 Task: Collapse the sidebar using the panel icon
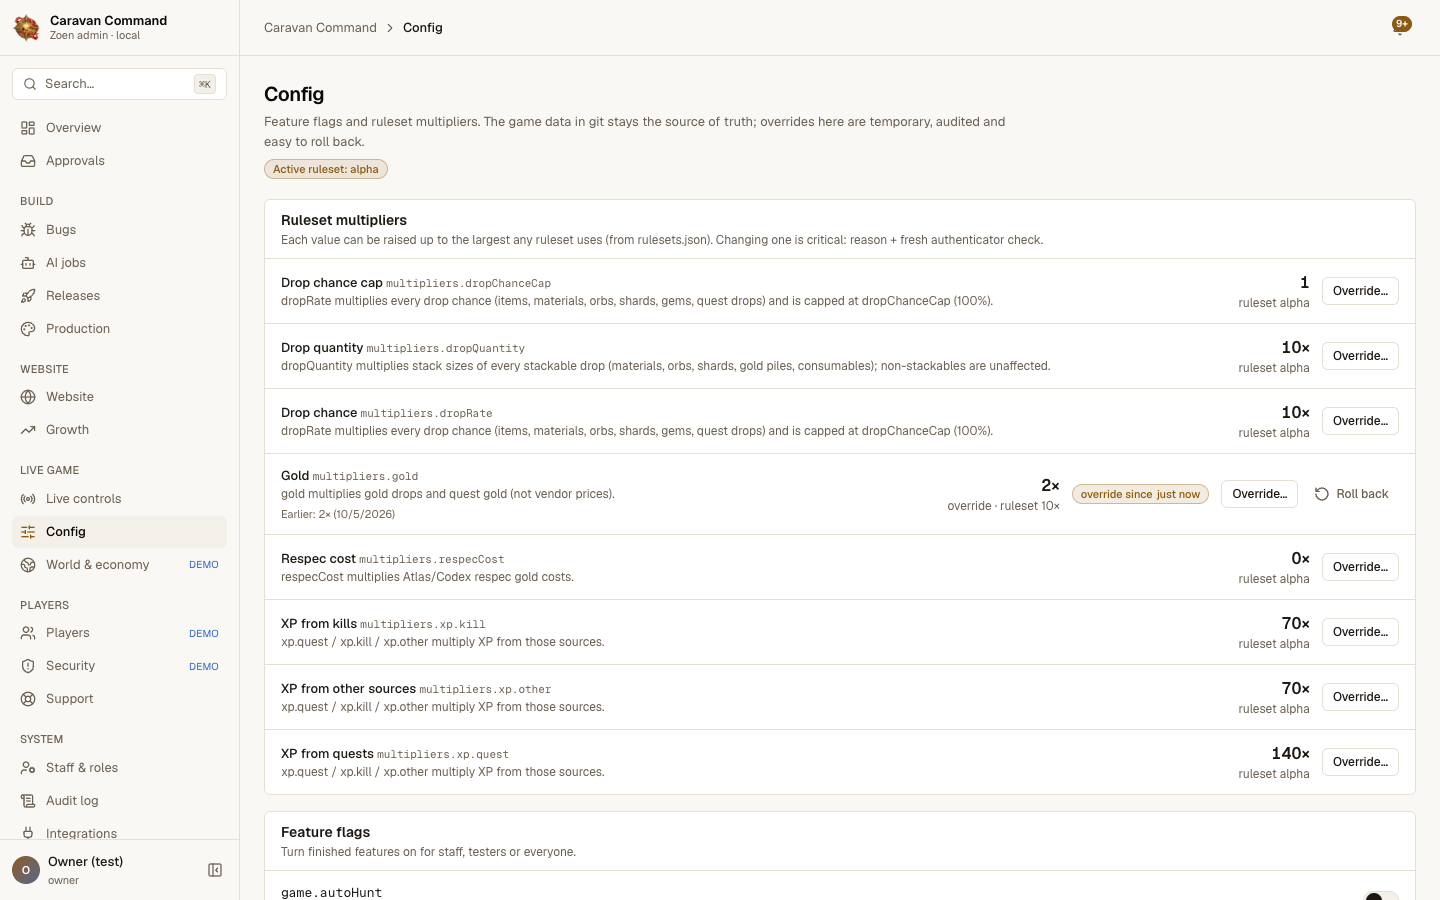pos(215,870)
